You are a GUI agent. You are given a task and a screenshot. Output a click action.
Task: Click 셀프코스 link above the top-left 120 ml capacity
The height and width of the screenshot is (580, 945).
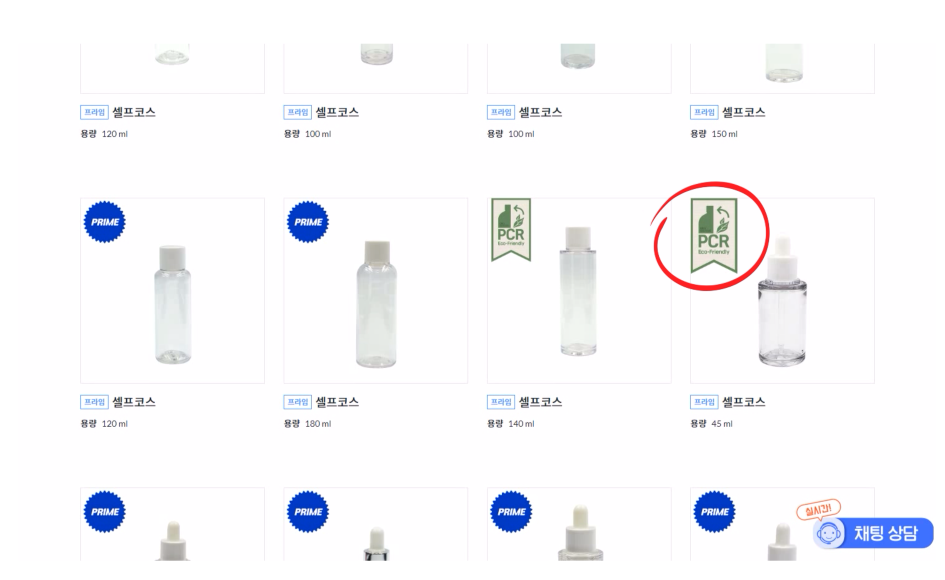pos(134,112)
